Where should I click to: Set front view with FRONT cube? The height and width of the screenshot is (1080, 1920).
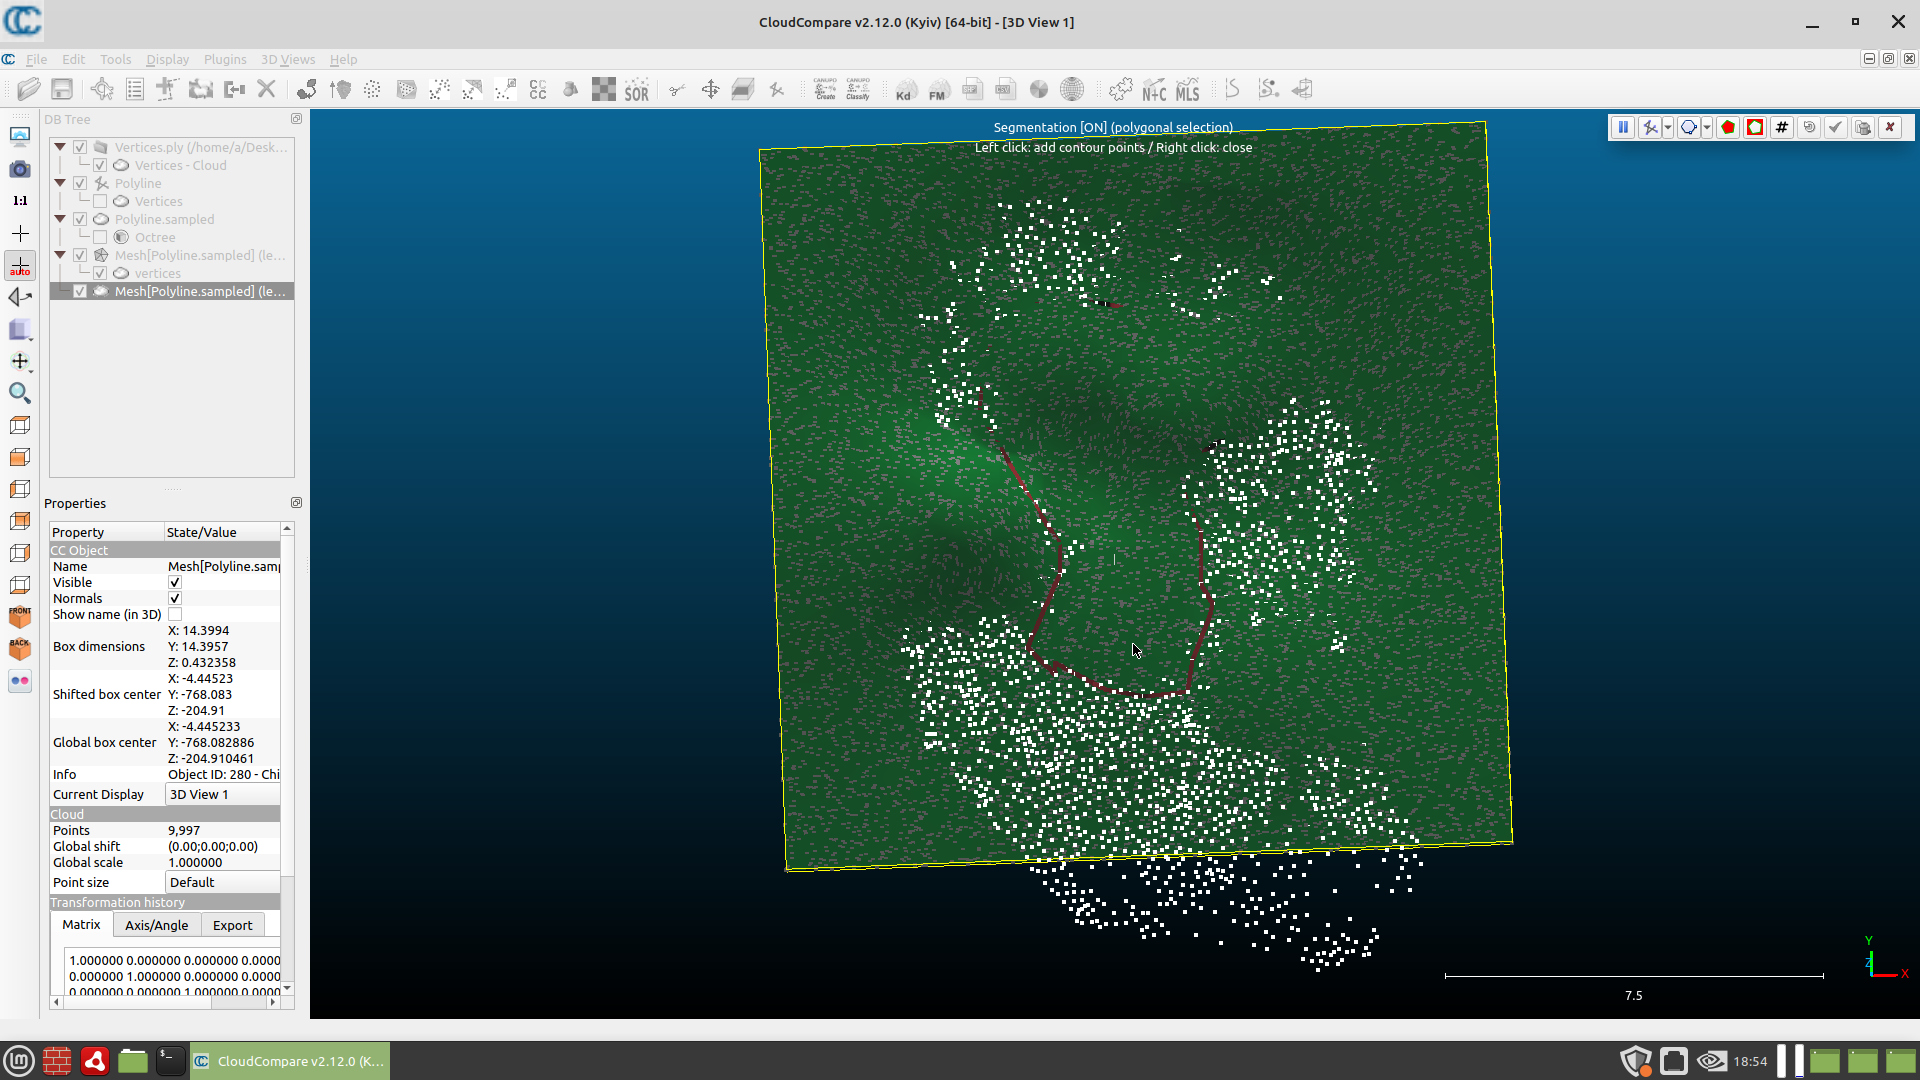click(19, 616)
